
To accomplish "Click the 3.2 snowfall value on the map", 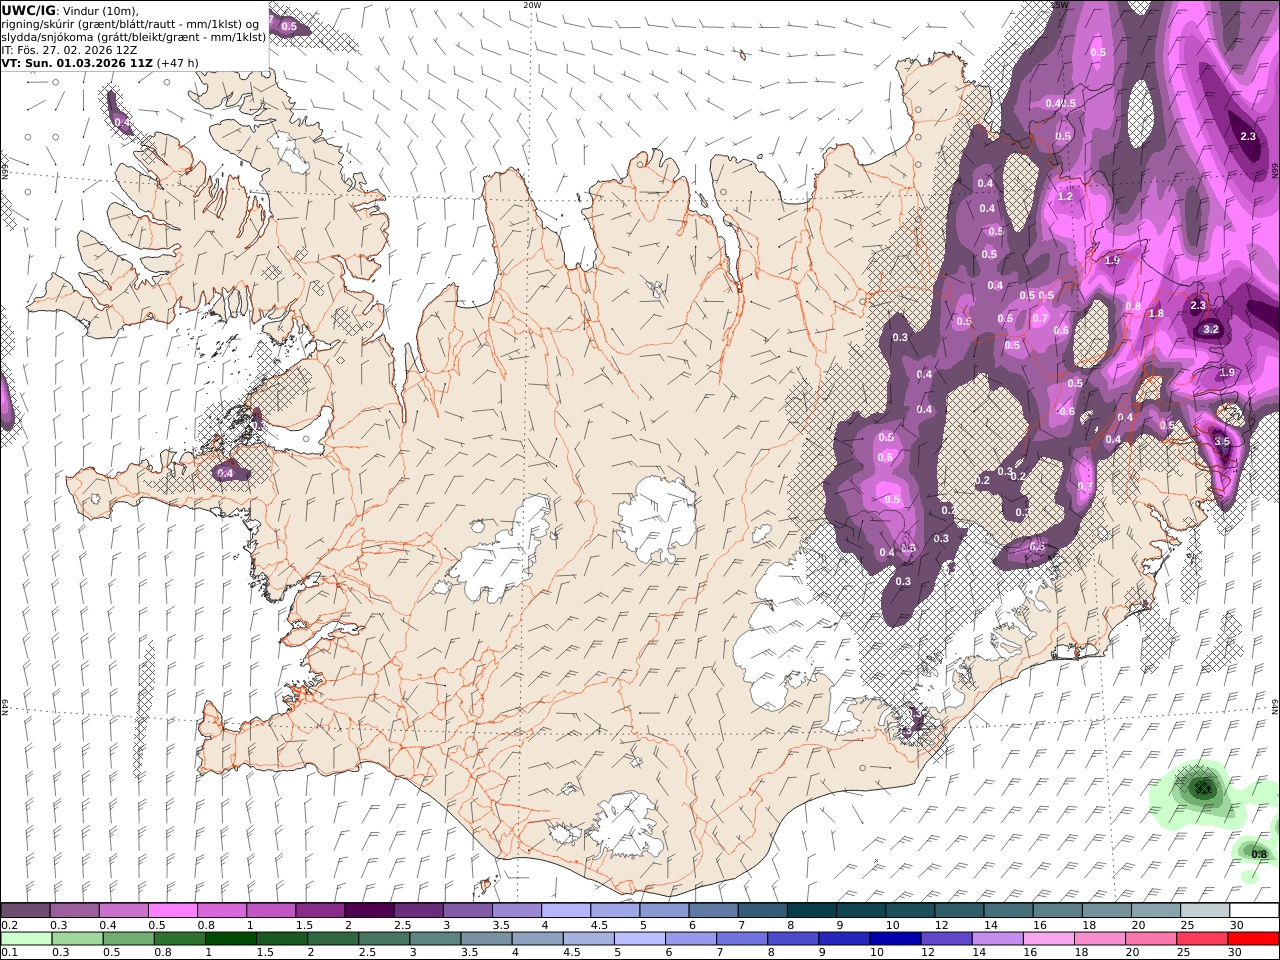I will 1211,329.
